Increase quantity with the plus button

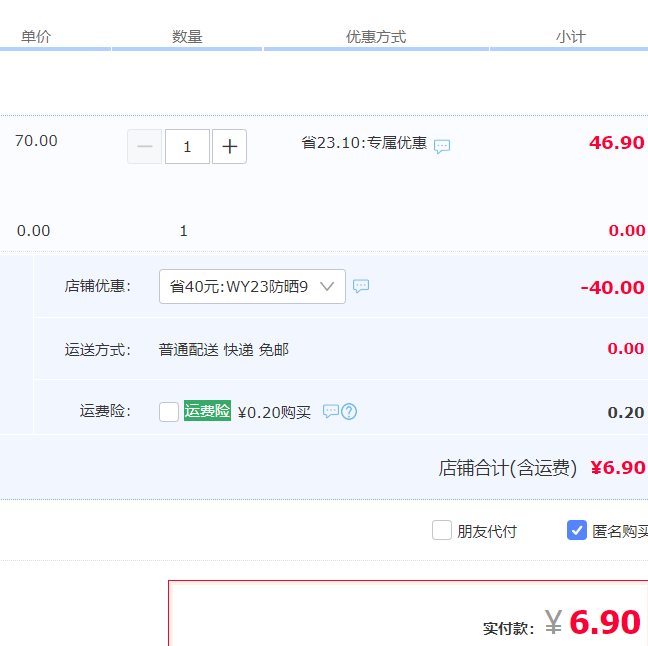229,147
